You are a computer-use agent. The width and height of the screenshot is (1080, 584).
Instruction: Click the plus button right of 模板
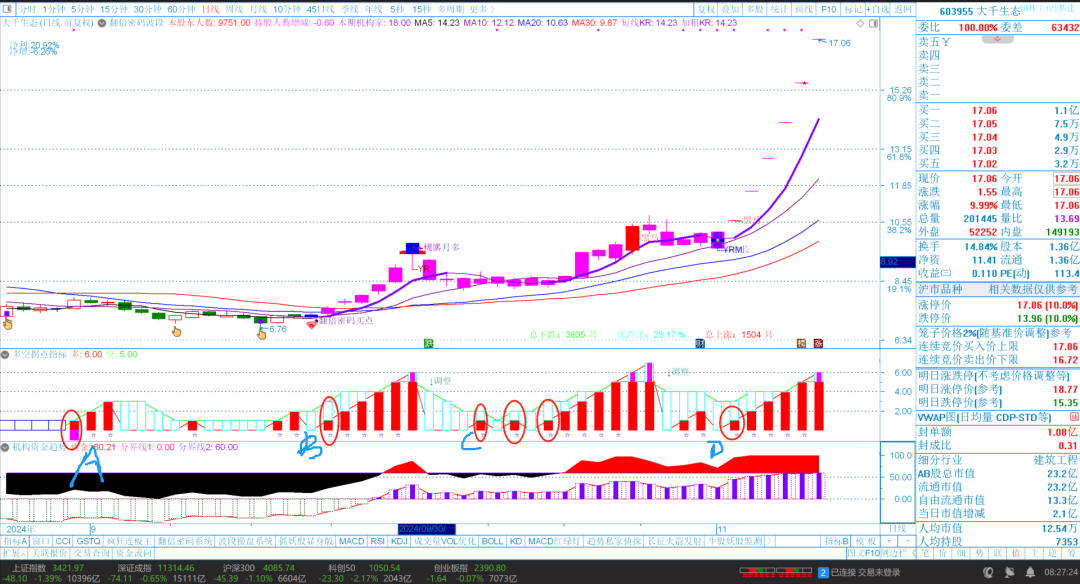[889, 541]
